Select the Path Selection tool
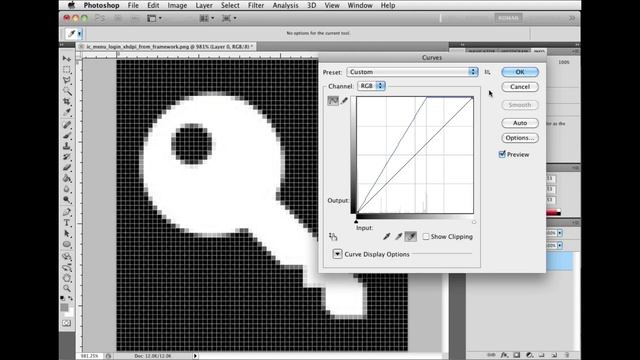The height and width of the screenshot is (360, 640). click(x=67, y=234)
